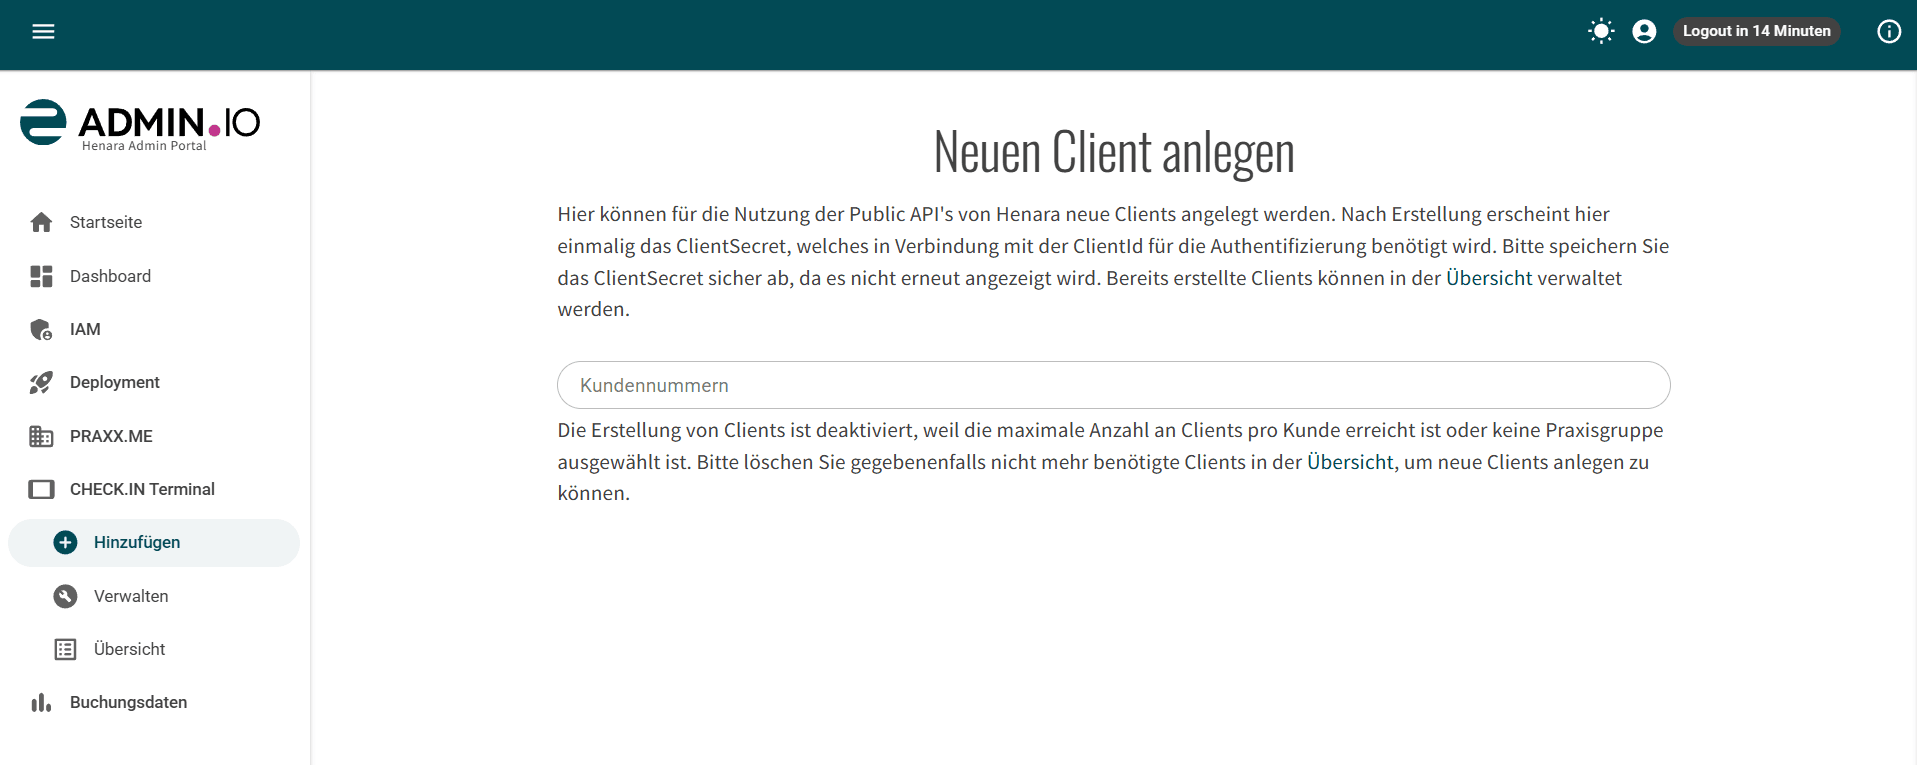
Task: Click the Logout in 14 Minuten button
Action: click(1756, 31)
